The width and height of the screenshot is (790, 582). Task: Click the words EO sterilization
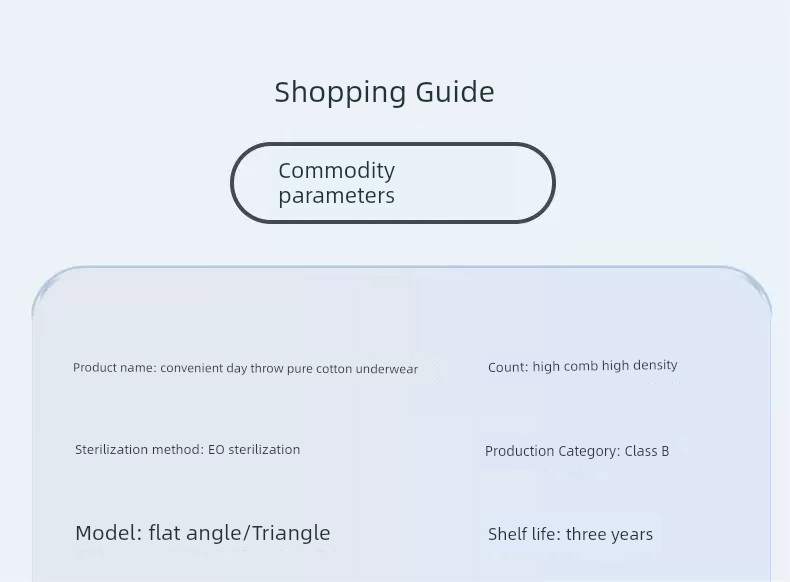tap(254, 449)
